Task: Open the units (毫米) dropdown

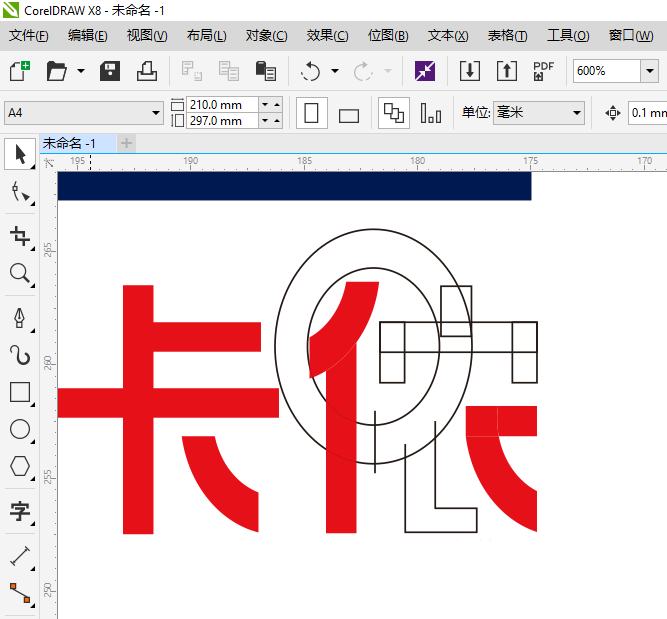Action: [x=577, y=113]
